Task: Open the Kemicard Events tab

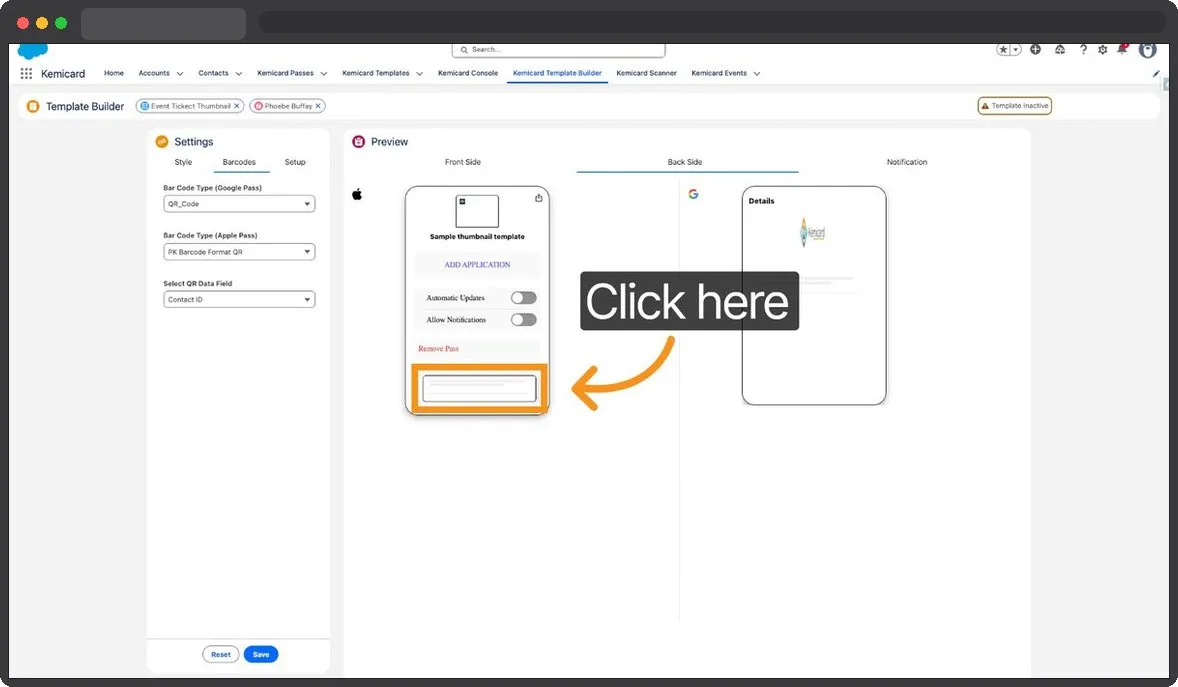Action: click(719, 73)
